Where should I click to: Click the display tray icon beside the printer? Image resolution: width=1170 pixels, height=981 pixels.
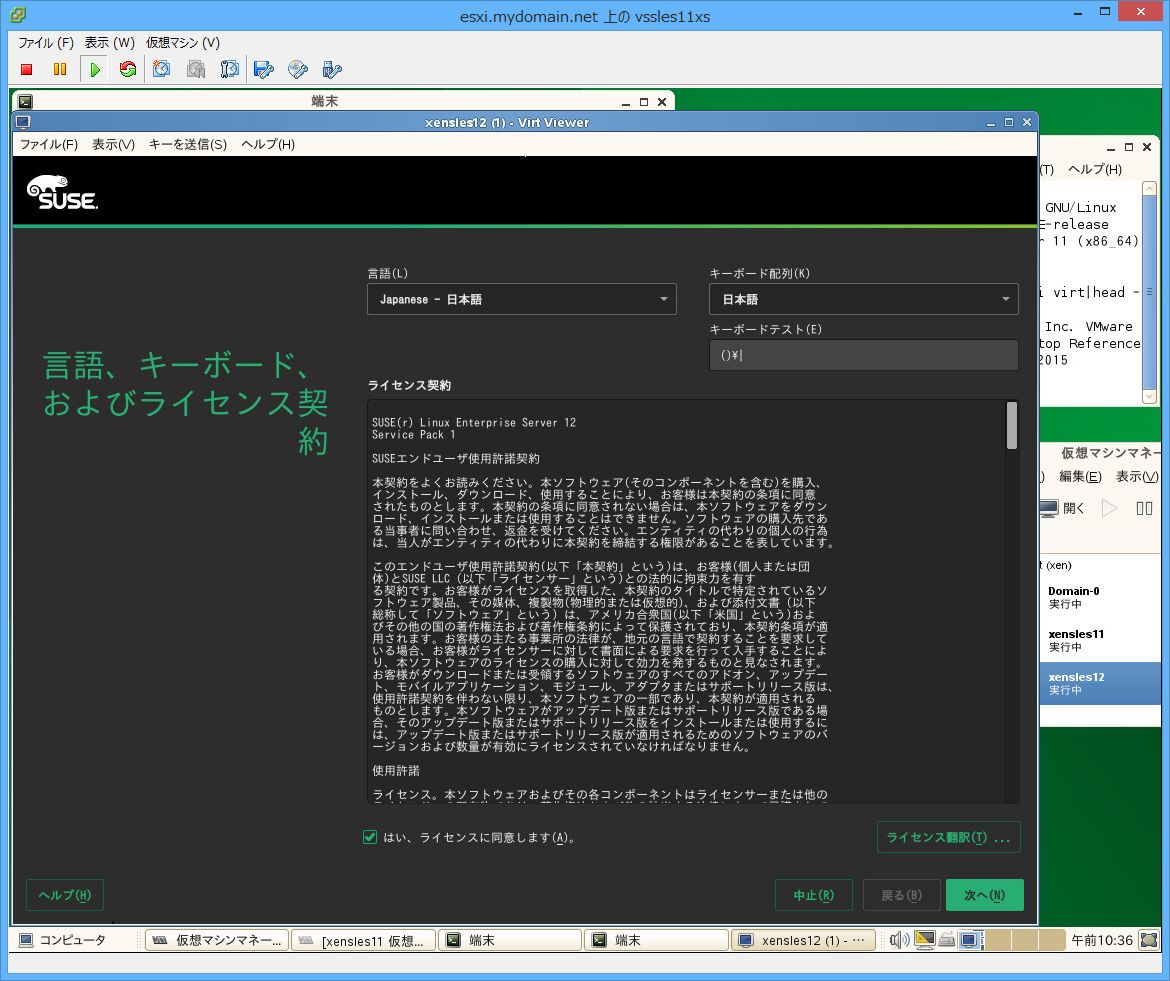pos(969,940)
